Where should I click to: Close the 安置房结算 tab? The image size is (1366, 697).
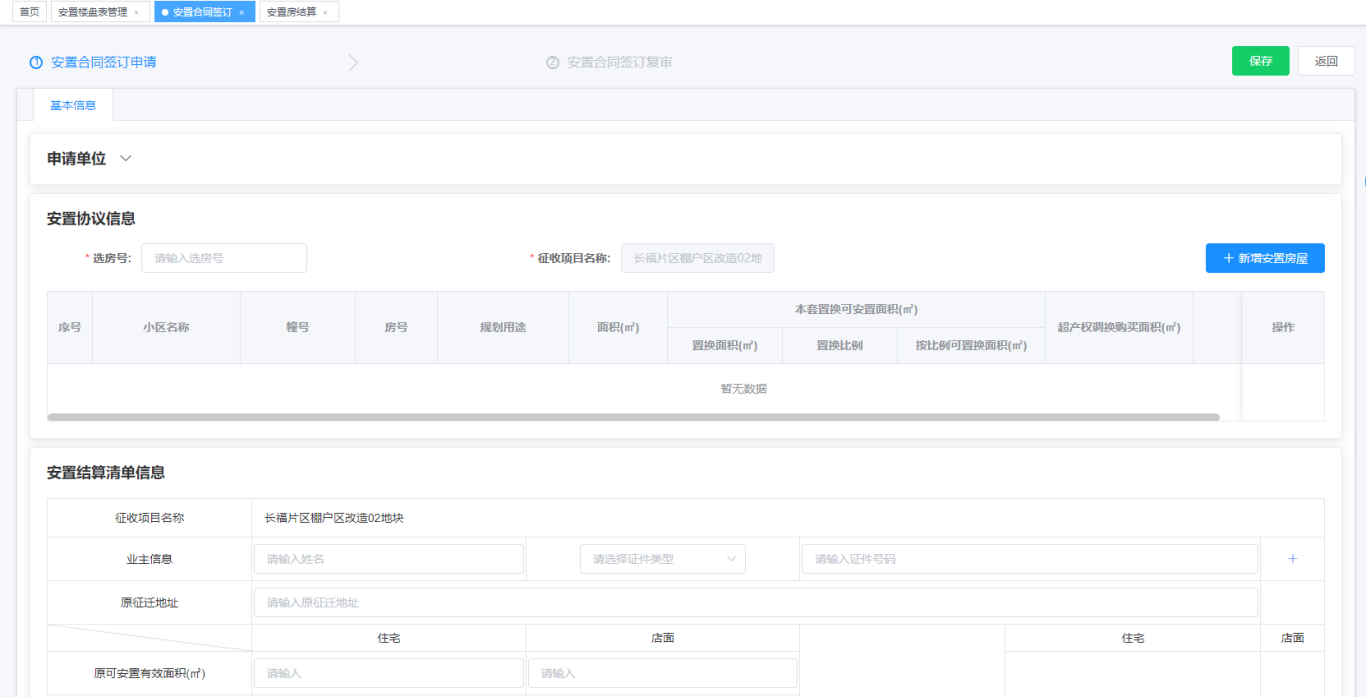[x=325, y=12]
